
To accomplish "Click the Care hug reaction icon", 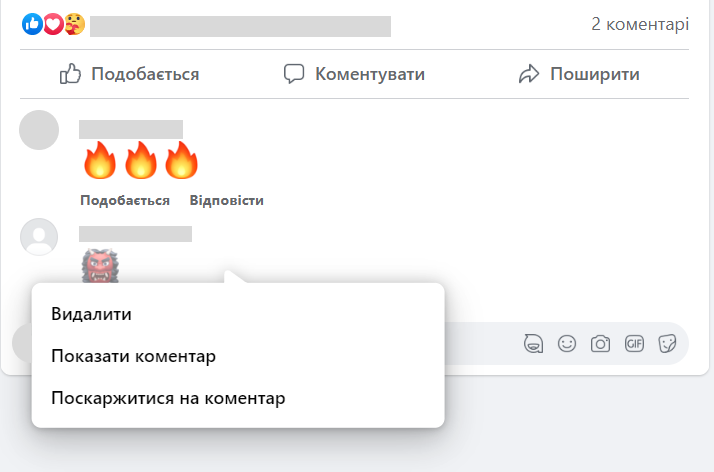I will pos(73,25).
